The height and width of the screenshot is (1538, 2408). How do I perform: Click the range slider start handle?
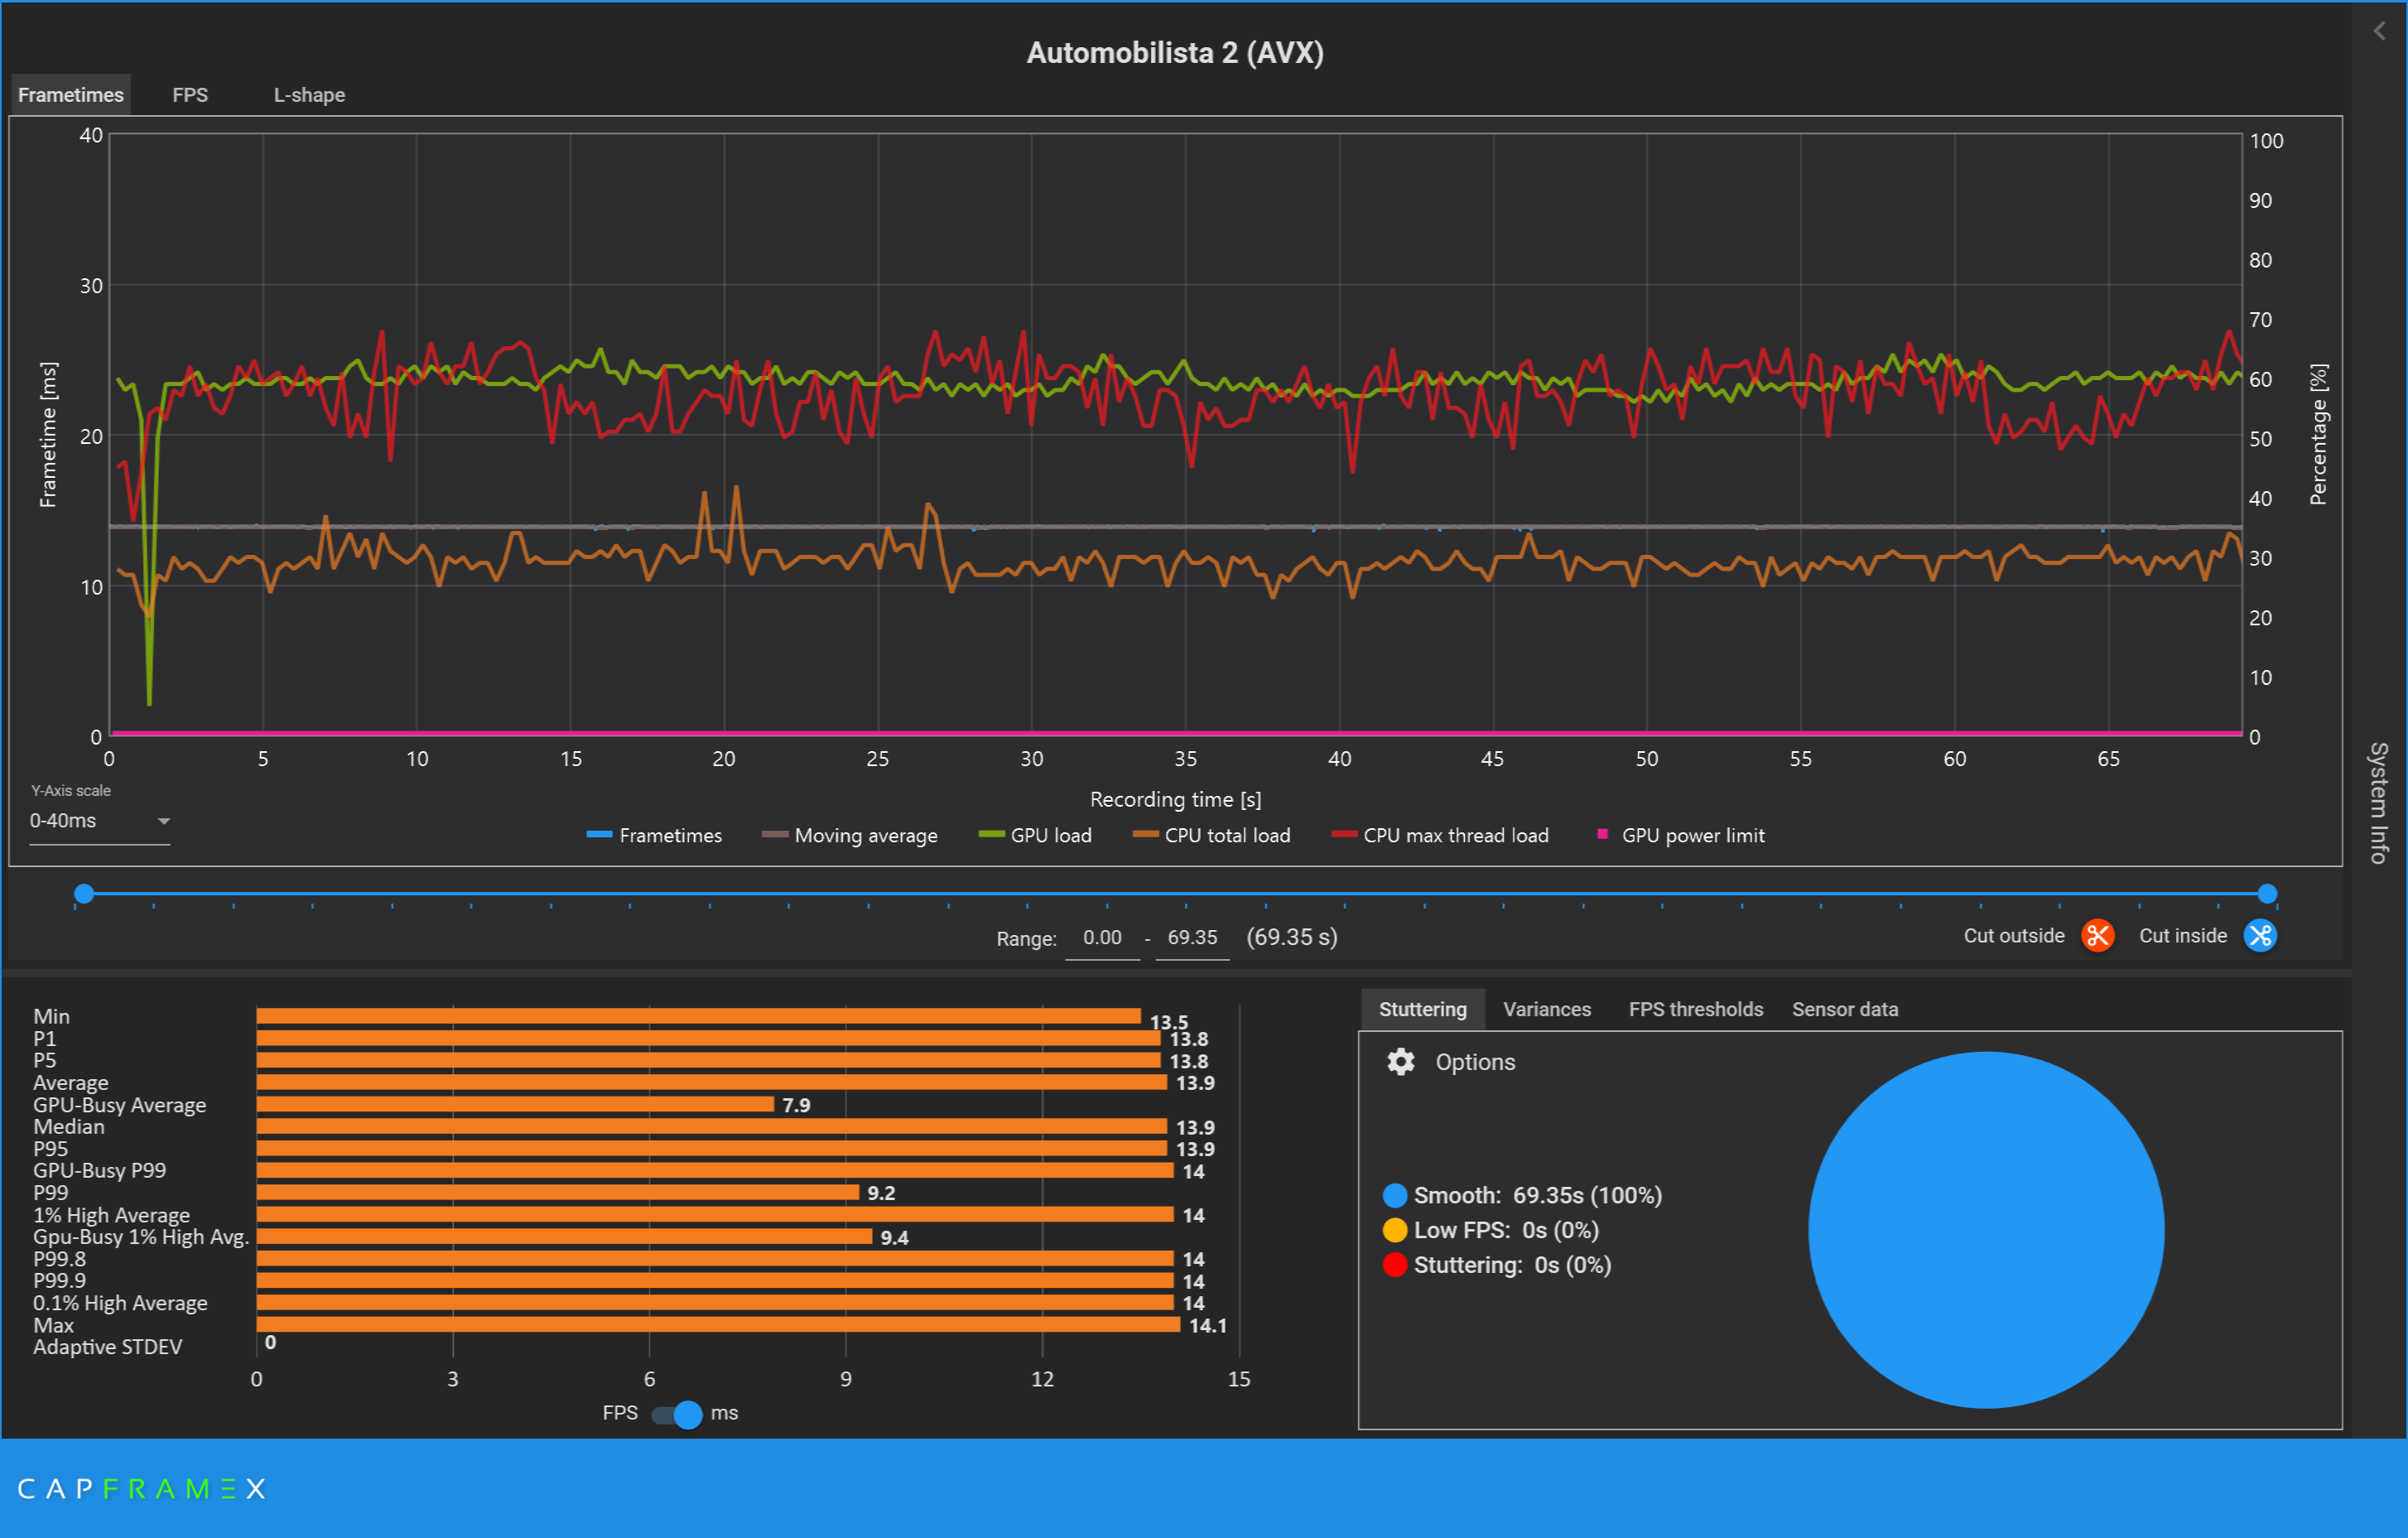point(84,893)
